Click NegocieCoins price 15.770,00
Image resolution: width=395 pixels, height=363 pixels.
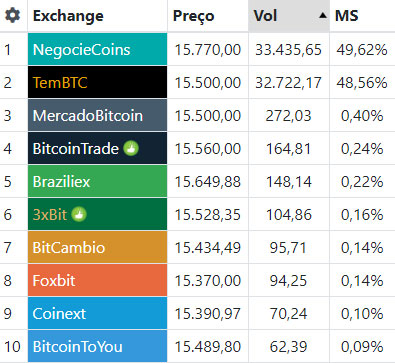coord(208,50)
